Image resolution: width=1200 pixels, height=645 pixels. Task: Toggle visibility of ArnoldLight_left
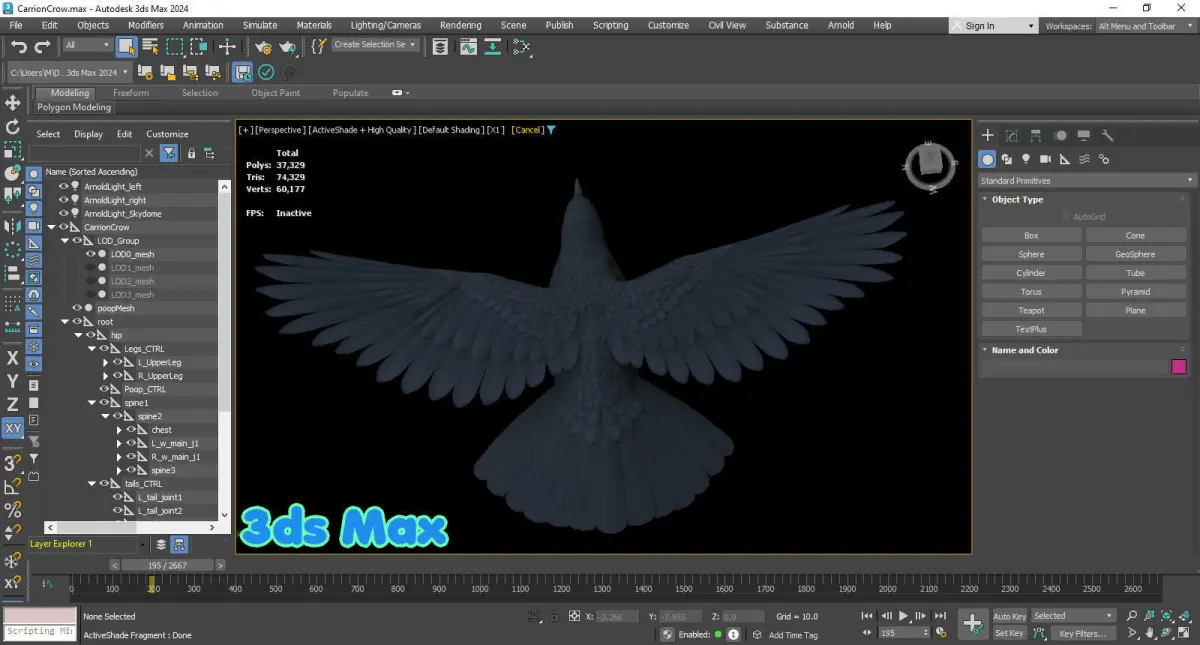click(x=64, y=186)
